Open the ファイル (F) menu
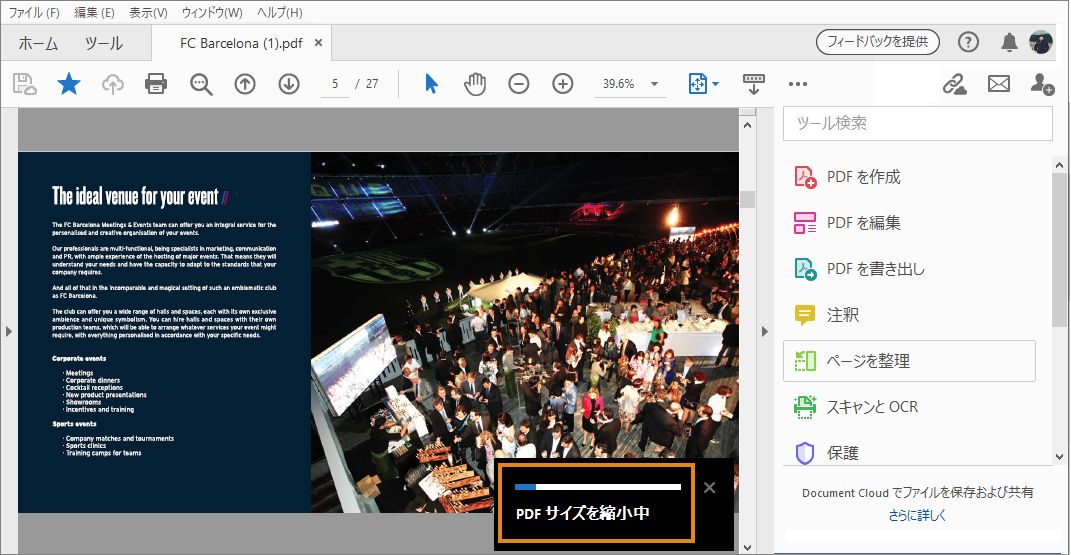The image size is (1071, 555). coord(33,12)
